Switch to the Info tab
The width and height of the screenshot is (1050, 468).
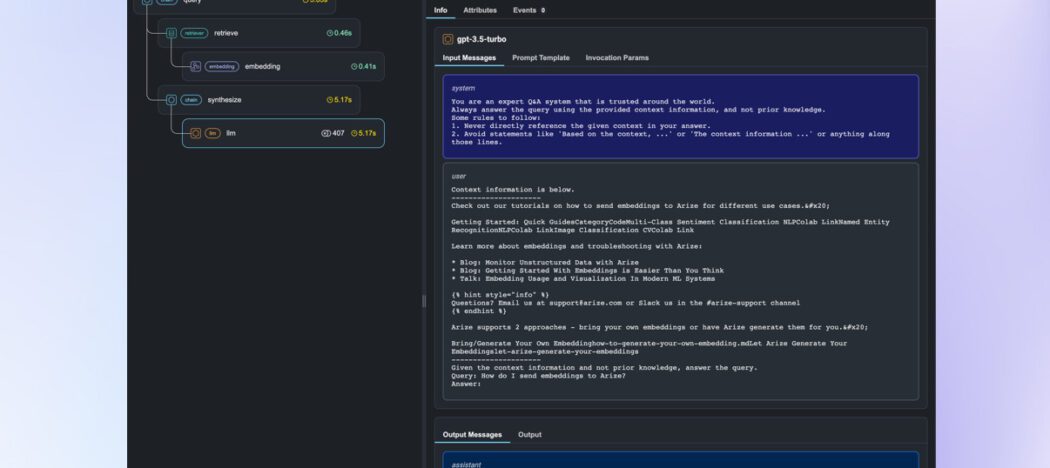(x=441, y=10)
